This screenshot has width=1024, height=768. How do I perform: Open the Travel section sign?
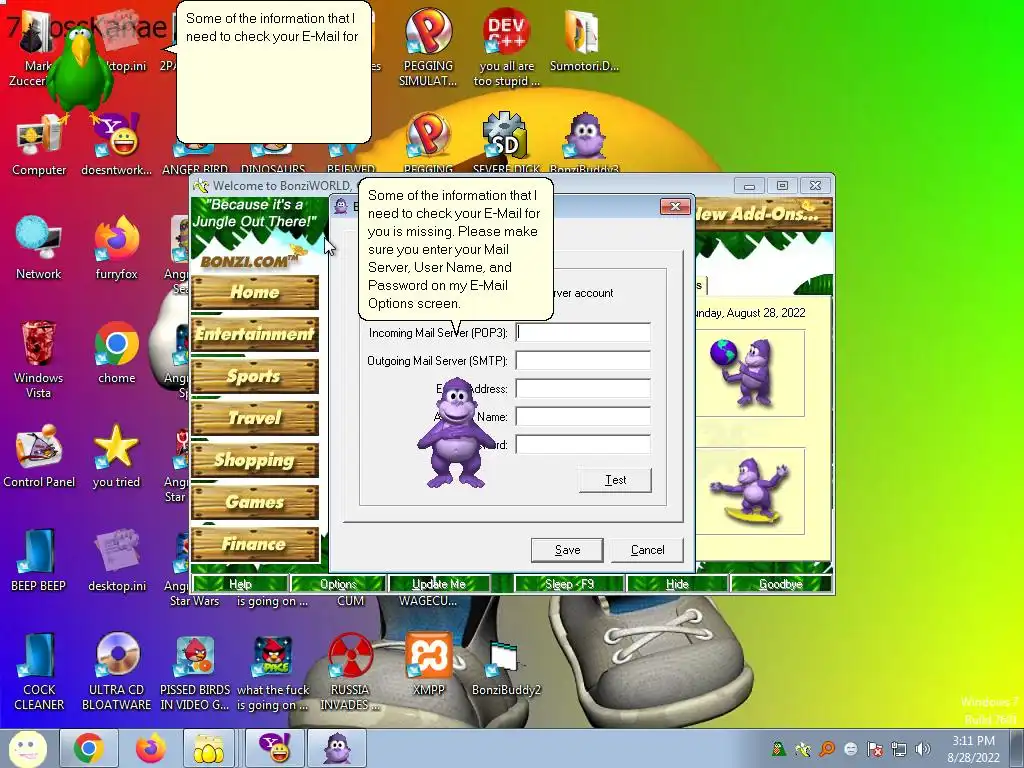255,418
